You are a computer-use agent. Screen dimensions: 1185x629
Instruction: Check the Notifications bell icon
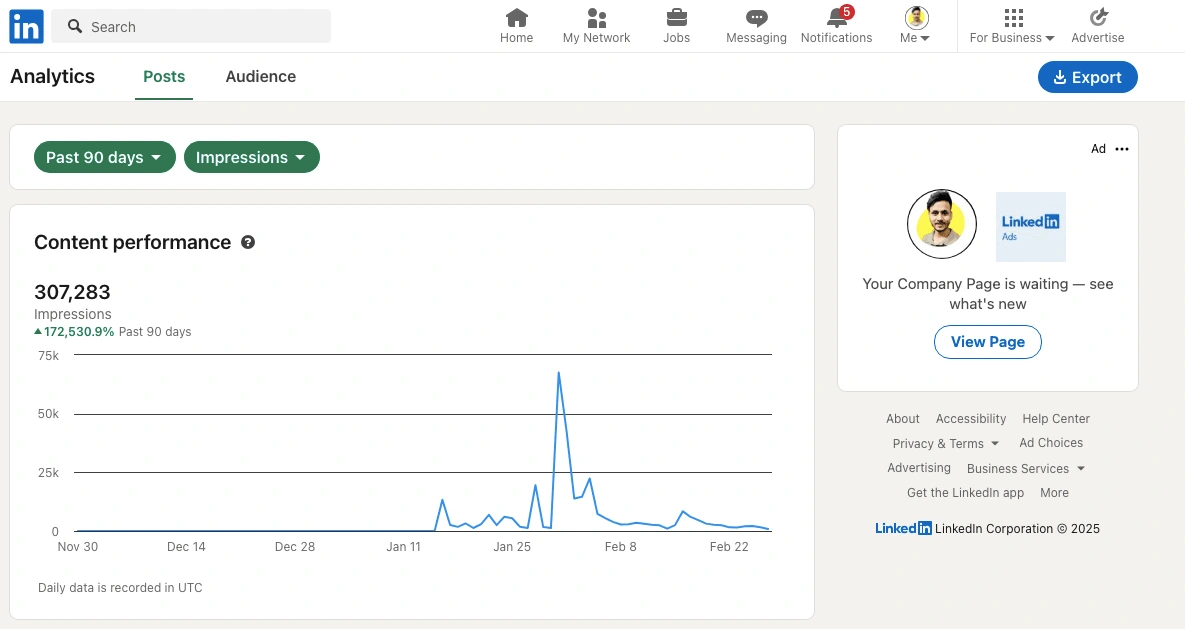837,18
